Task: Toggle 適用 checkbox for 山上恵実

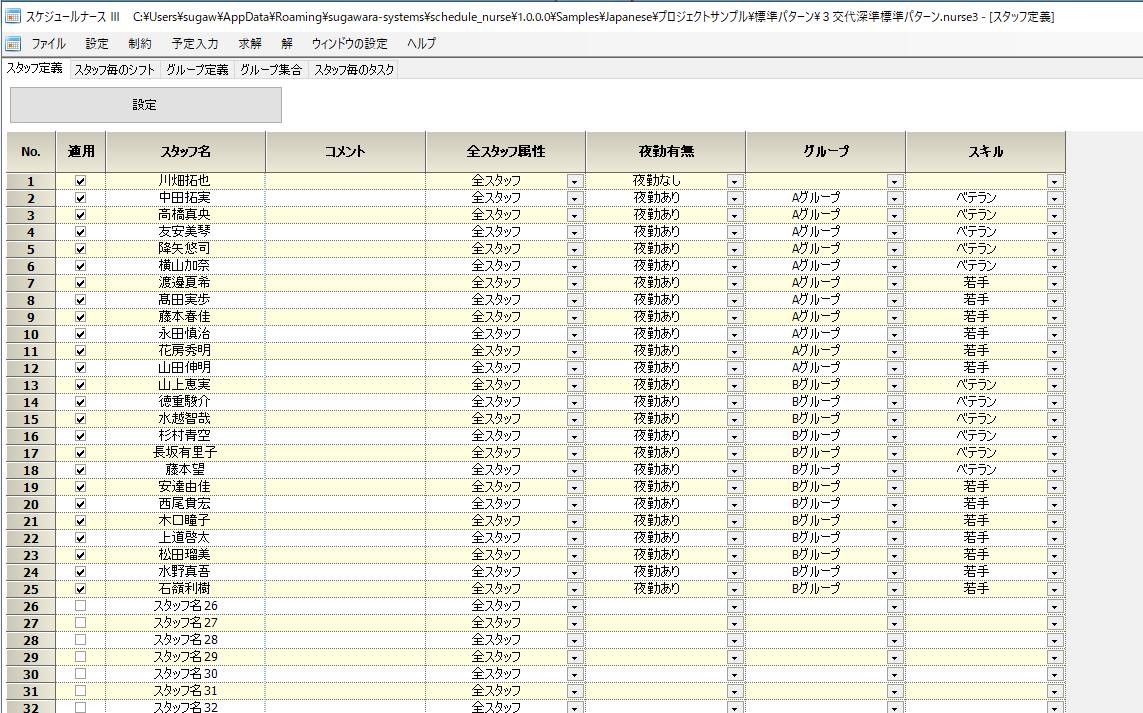Action: tap(80, 385)
